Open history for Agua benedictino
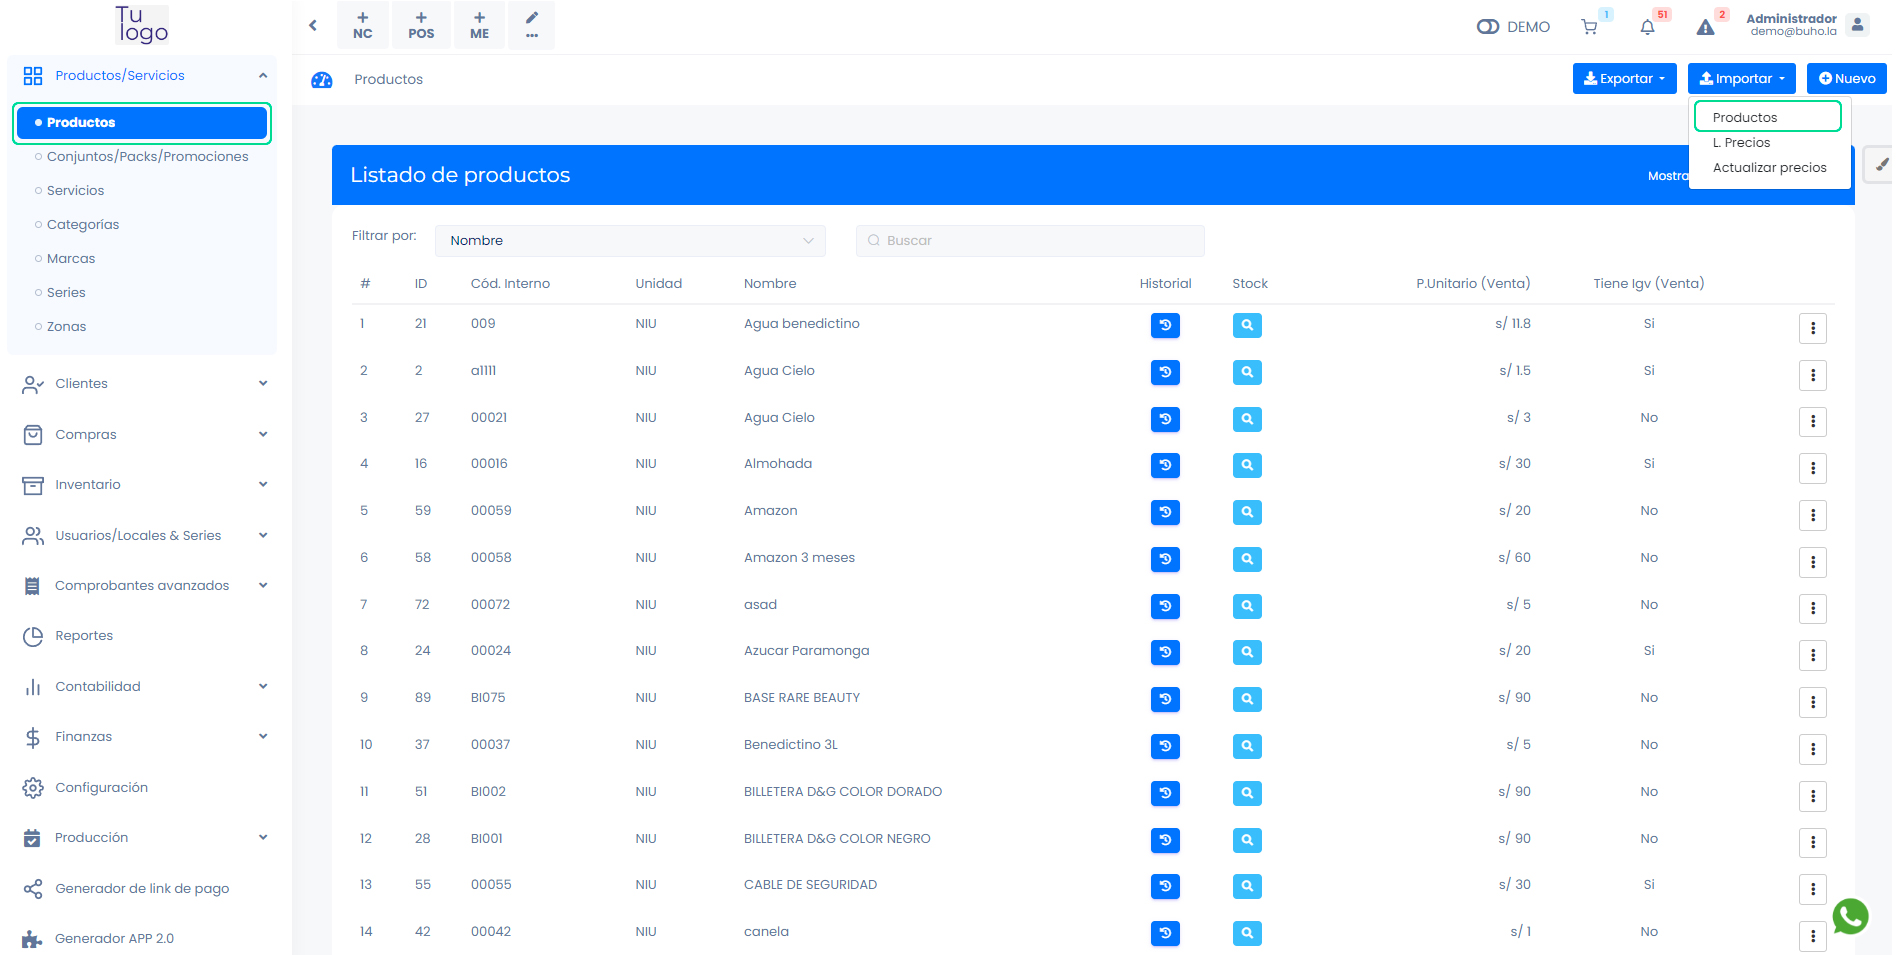Image resolution: width=1897 pixels, height=955 pixels. (1165, 325)
